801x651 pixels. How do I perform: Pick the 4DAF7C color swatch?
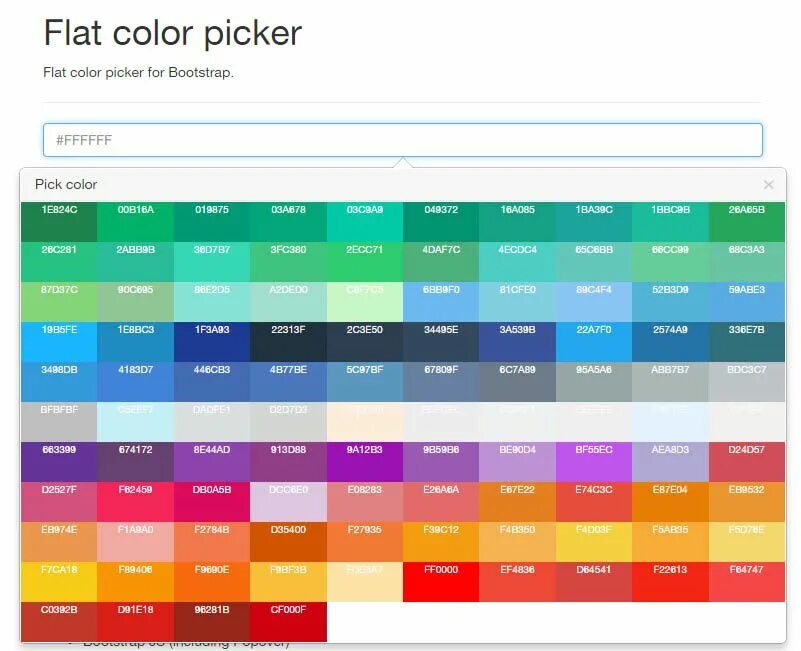click(x=441, y=262)
